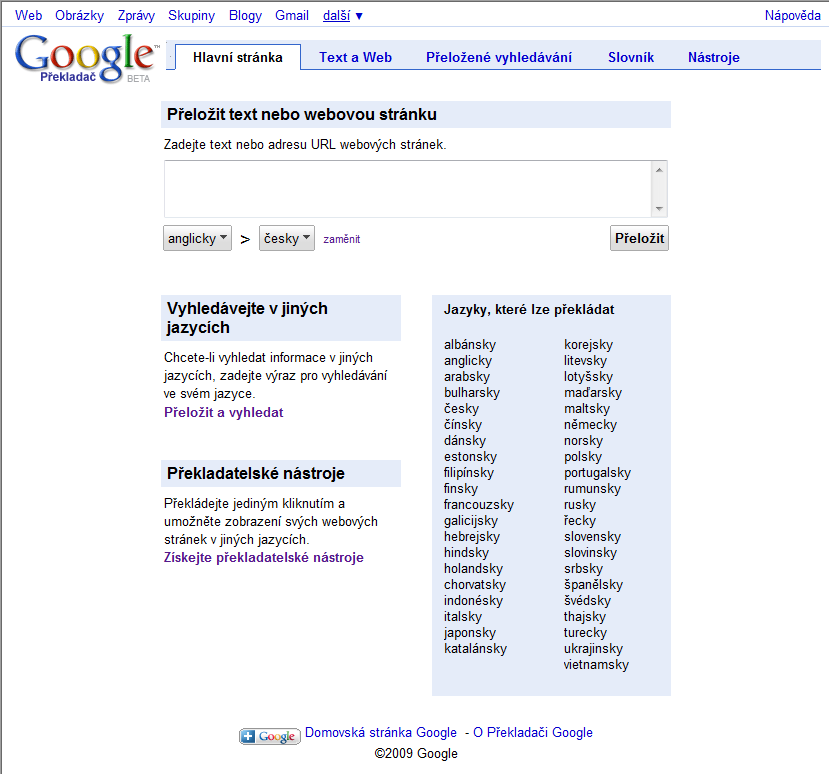The image size is (829, 774).
Task: Click 'katalánsky' in the language list
Action: click(x=475, y=648)
